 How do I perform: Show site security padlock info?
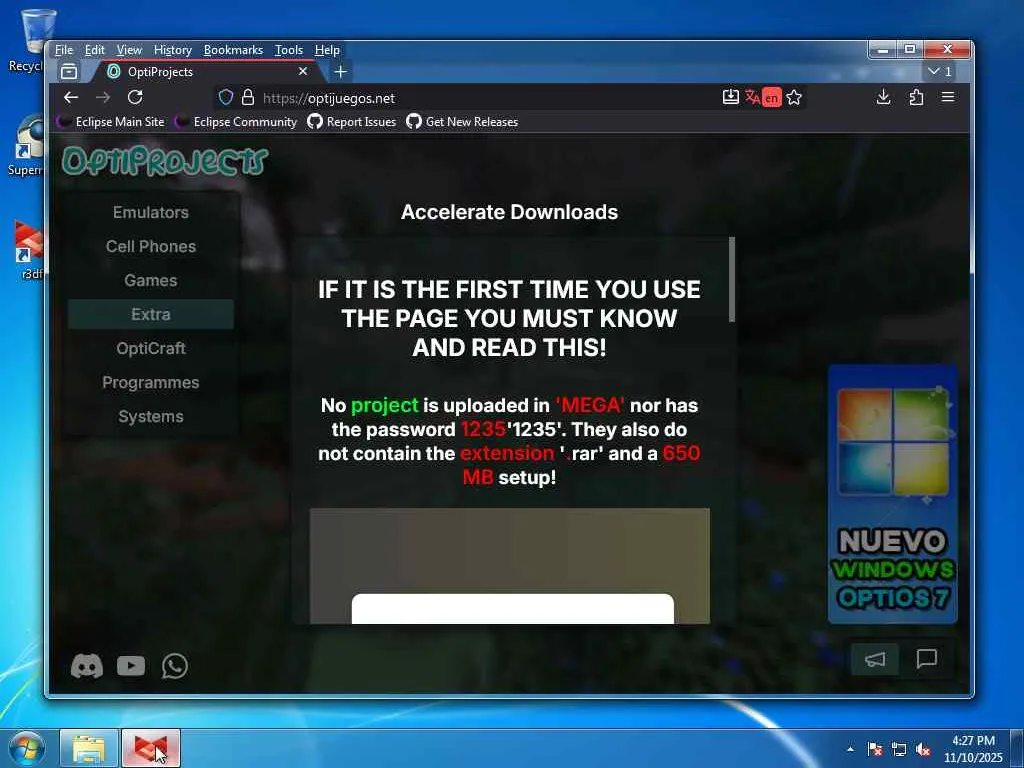(x=248, y=98)
